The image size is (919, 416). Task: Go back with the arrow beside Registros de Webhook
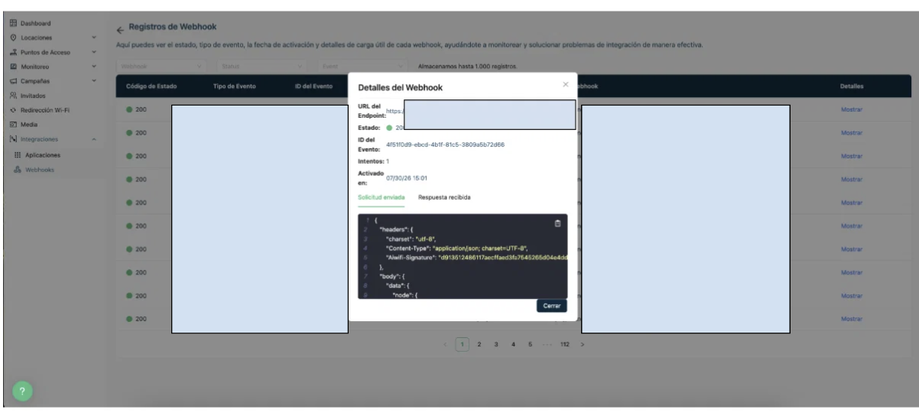pyautogui.click(x=120, y=30)
